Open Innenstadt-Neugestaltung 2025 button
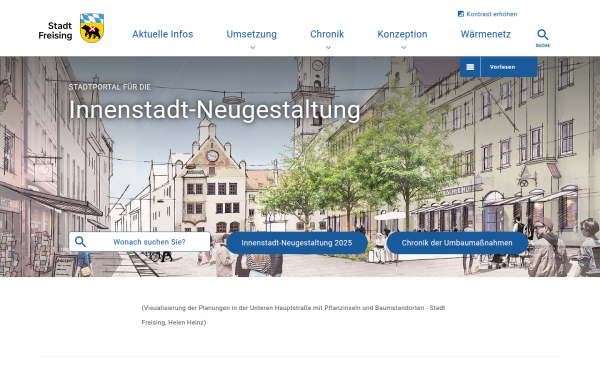Screen dimensions: 600x375 (297, 243)
